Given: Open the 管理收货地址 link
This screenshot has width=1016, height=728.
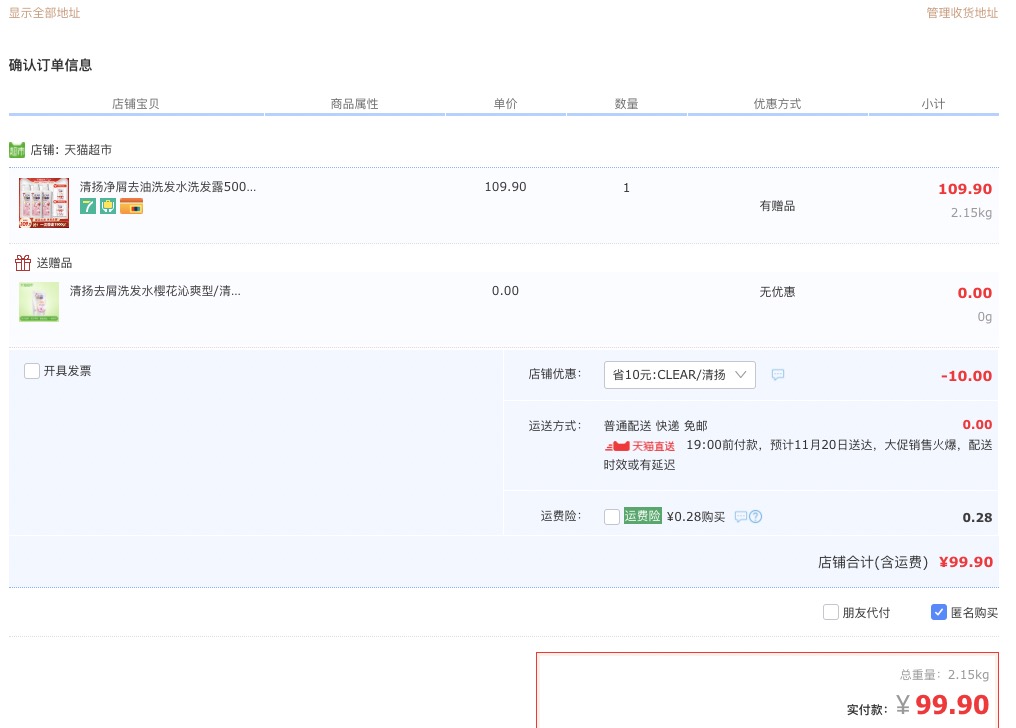Looking at the screenshot, I should click(962, 13).
